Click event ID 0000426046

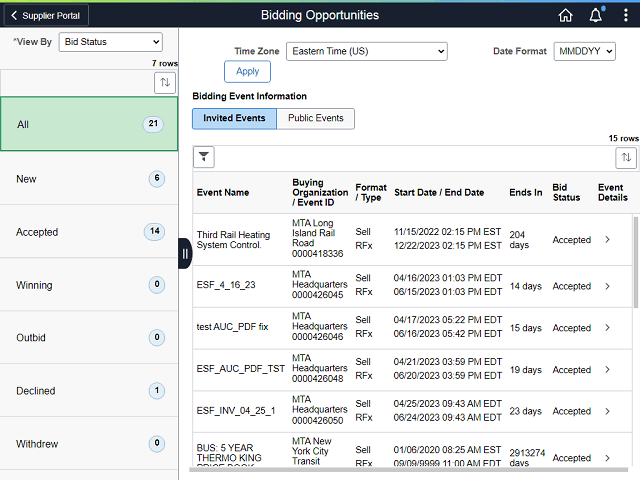[318, 337]
